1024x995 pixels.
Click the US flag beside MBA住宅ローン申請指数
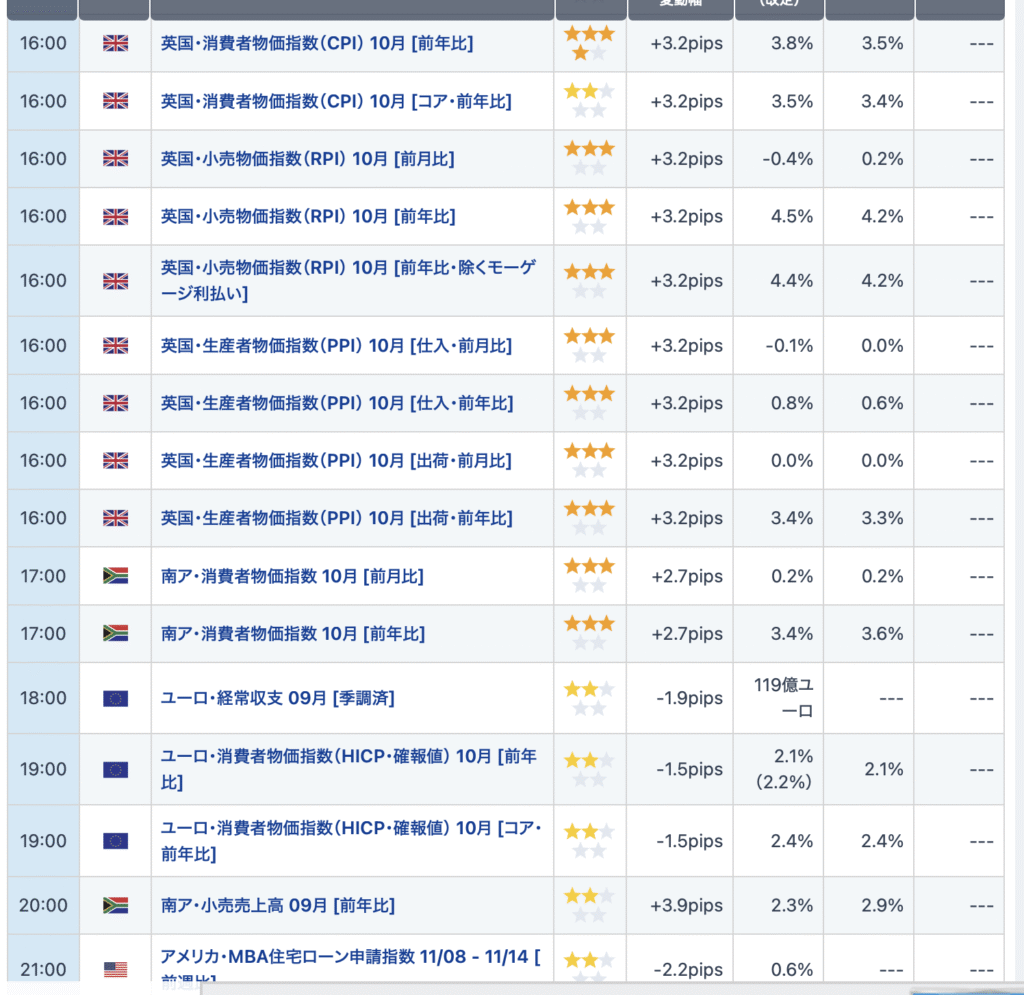pyautogui.click(x=115, y=969)
